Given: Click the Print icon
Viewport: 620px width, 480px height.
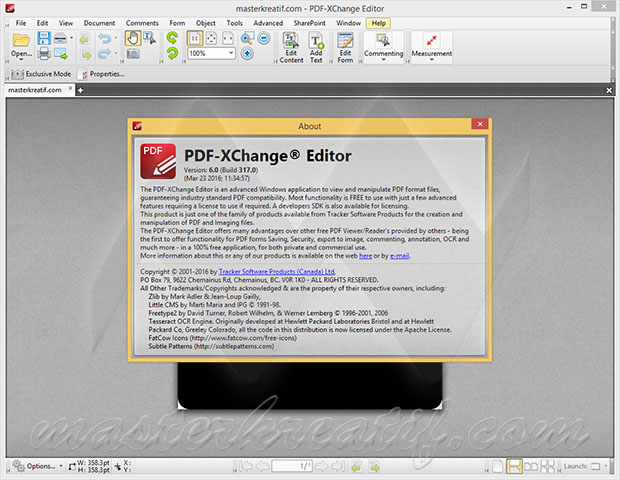Looking at the screenshot, I should click(44, 53).
